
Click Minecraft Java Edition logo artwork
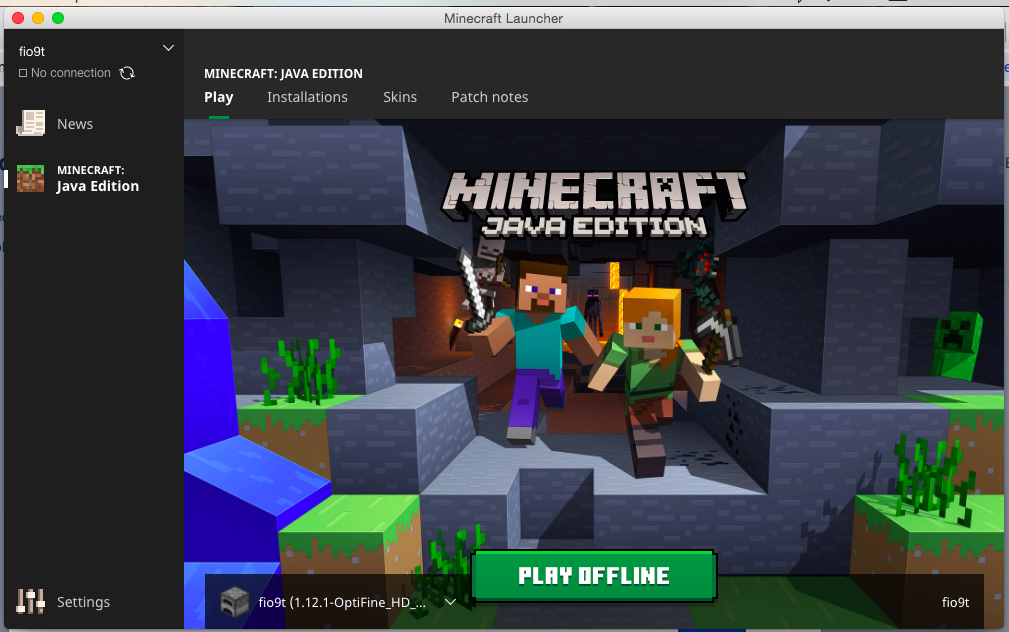coord(594,205)
